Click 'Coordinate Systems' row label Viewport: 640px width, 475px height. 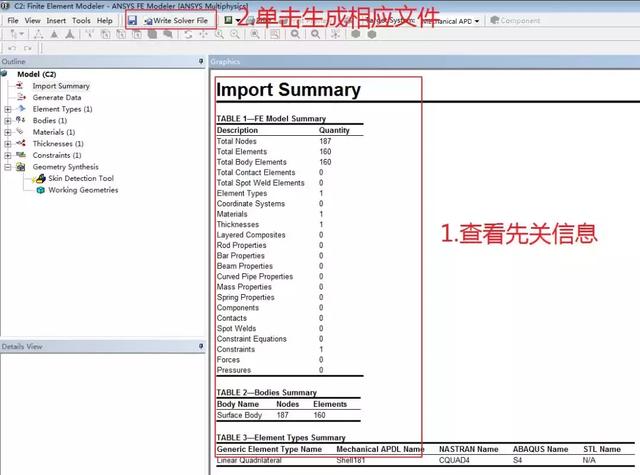(251, 204)
